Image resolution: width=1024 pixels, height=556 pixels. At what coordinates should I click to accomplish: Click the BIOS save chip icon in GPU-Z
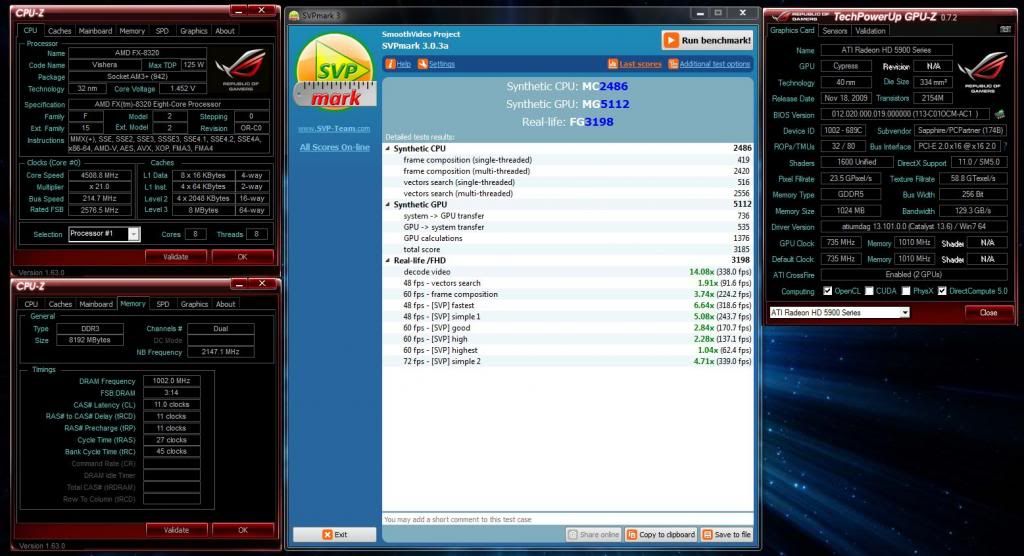pos(999,115)
